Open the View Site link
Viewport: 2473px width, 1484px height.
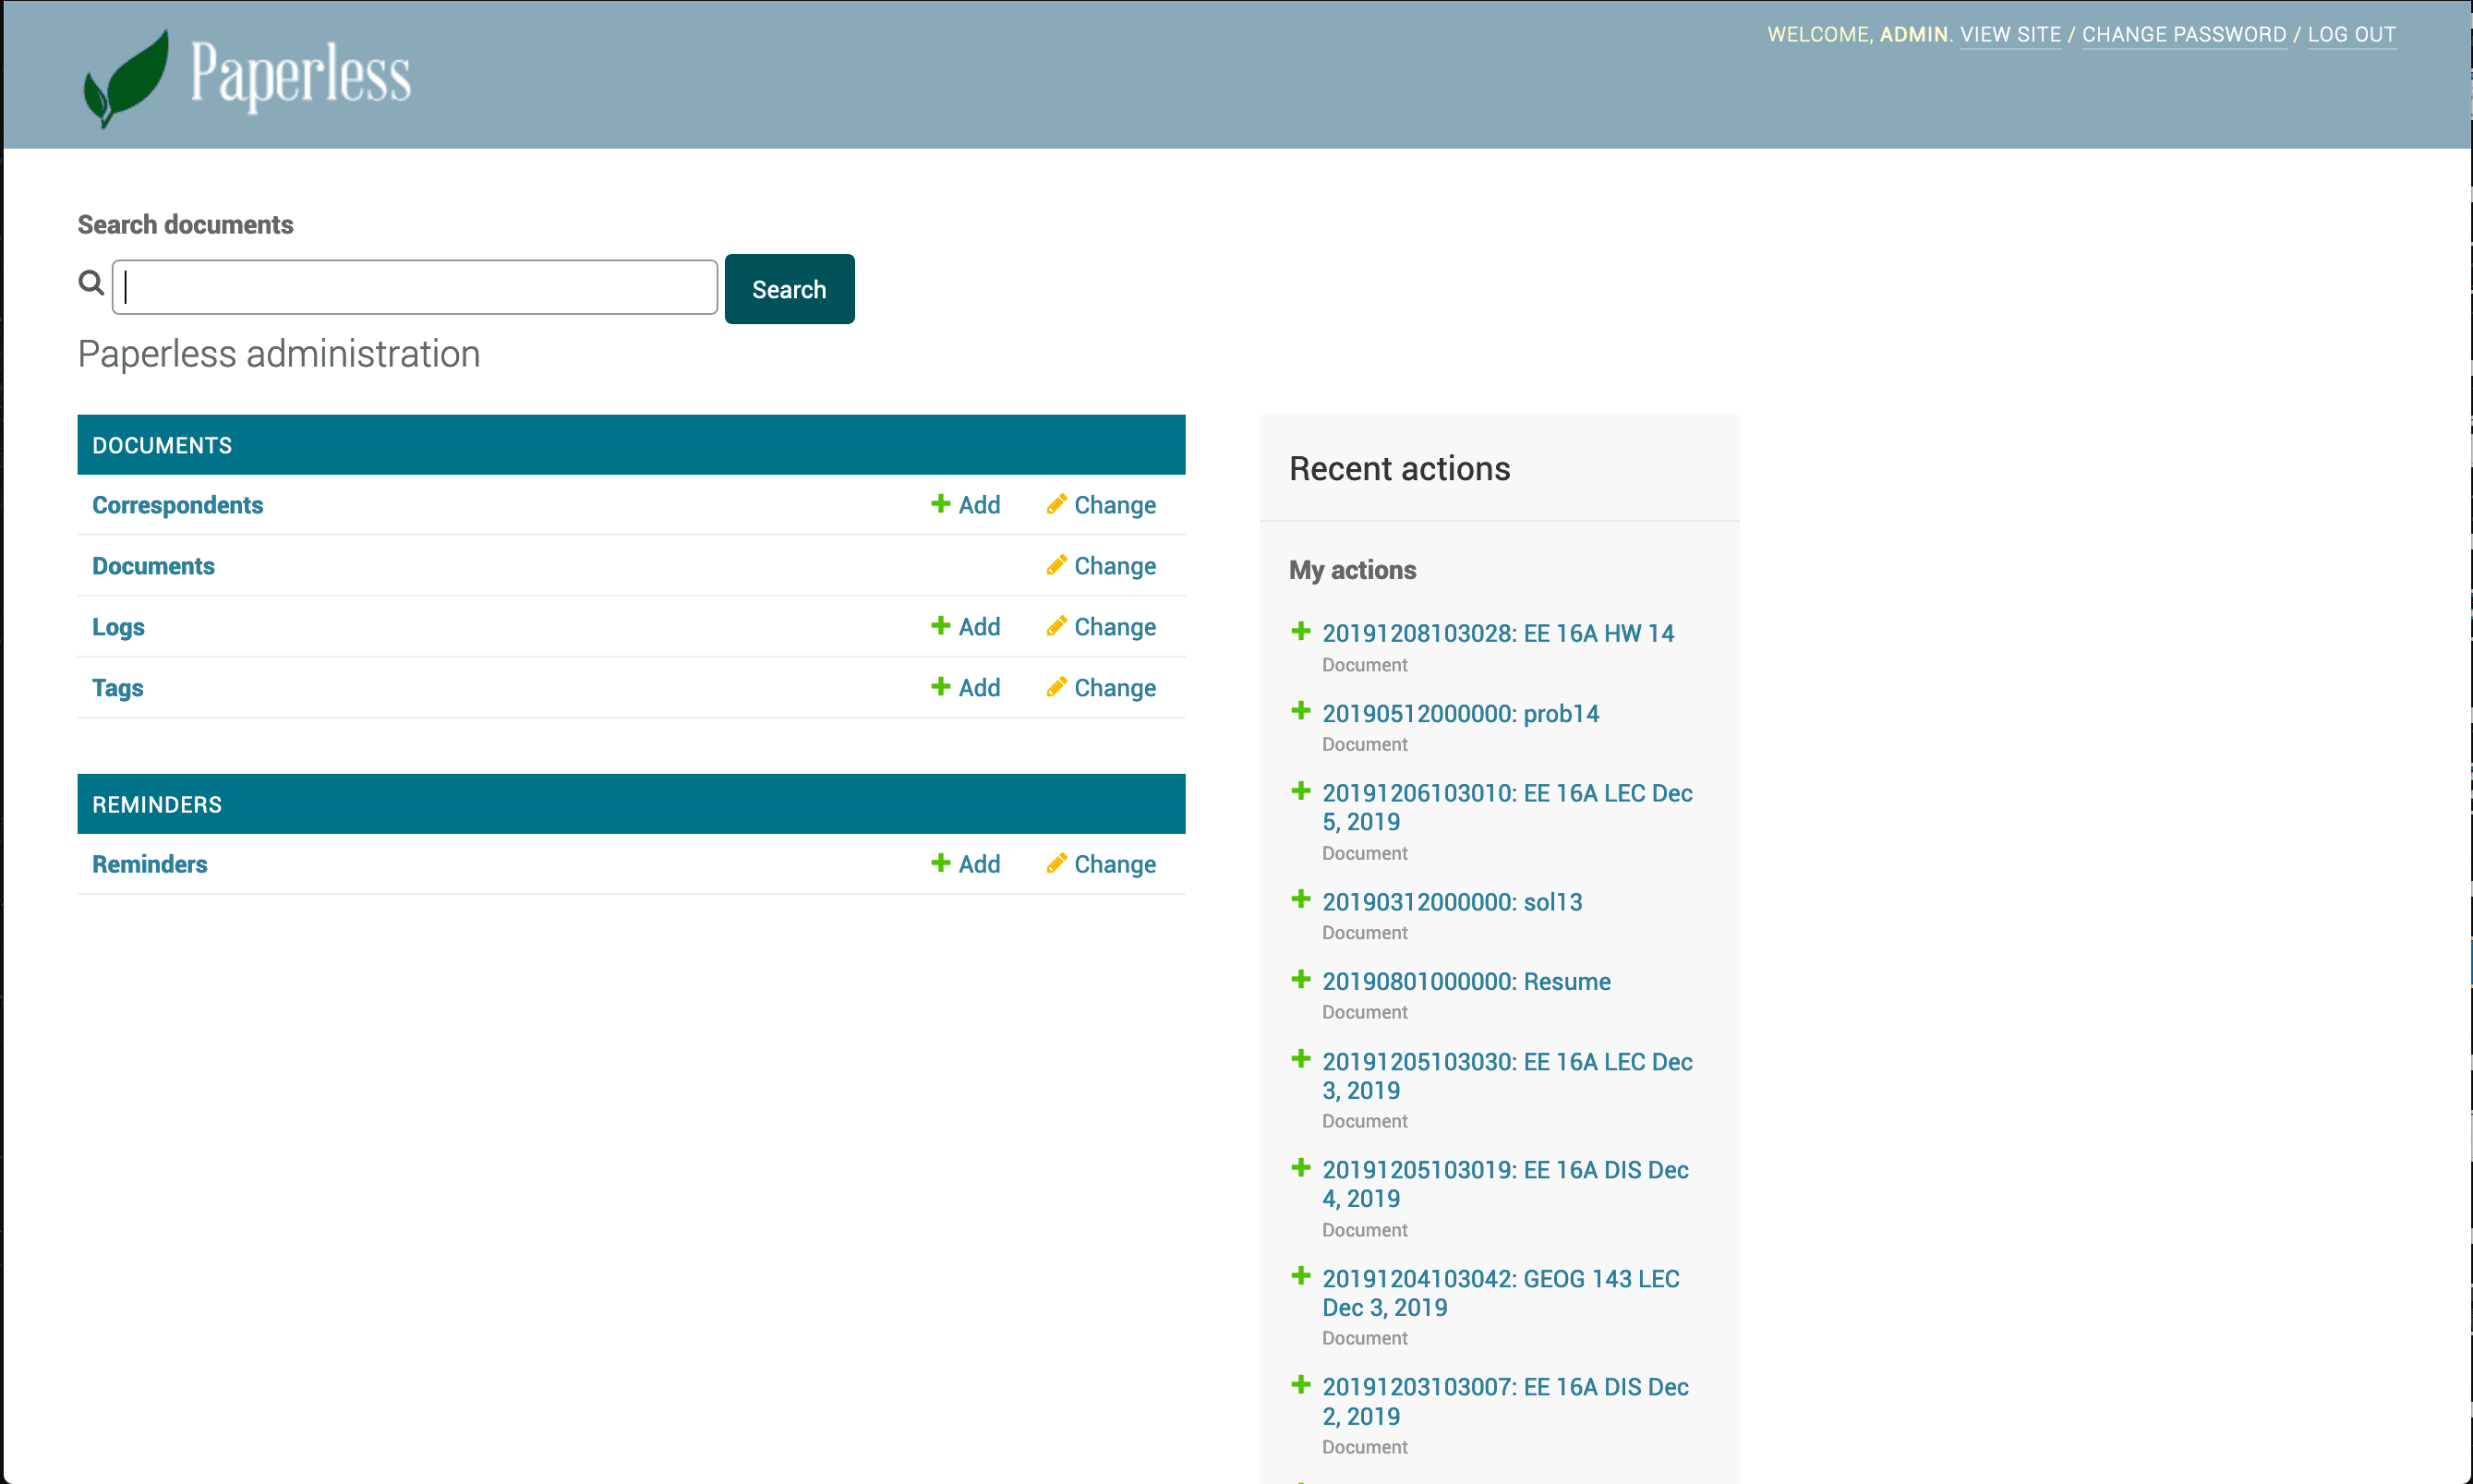point(2010,34)
